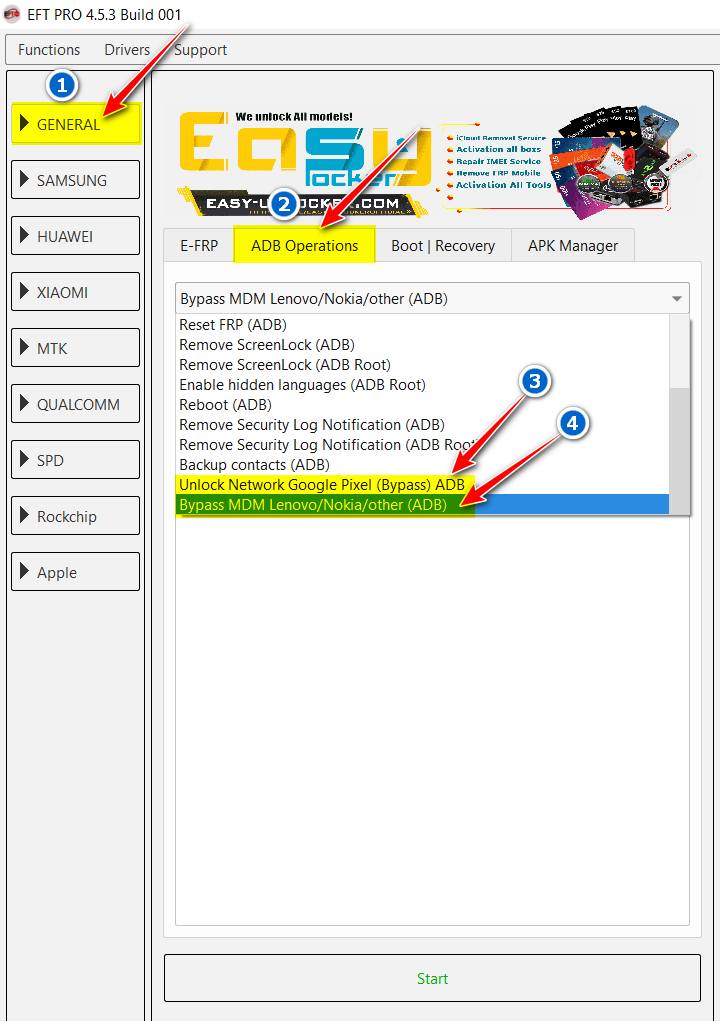Choose Remove Security Log Notification (ADB Root)
Image resolution: width=720 pixels, height=1021 pixels.
coord(422,445)
